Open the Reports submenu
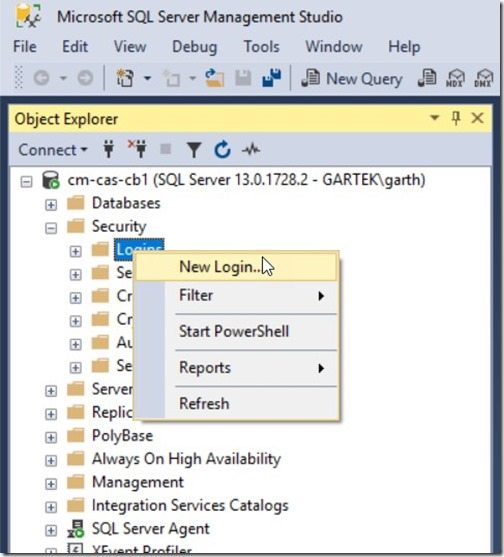The image size is (504, 557). tap(236, 368)
